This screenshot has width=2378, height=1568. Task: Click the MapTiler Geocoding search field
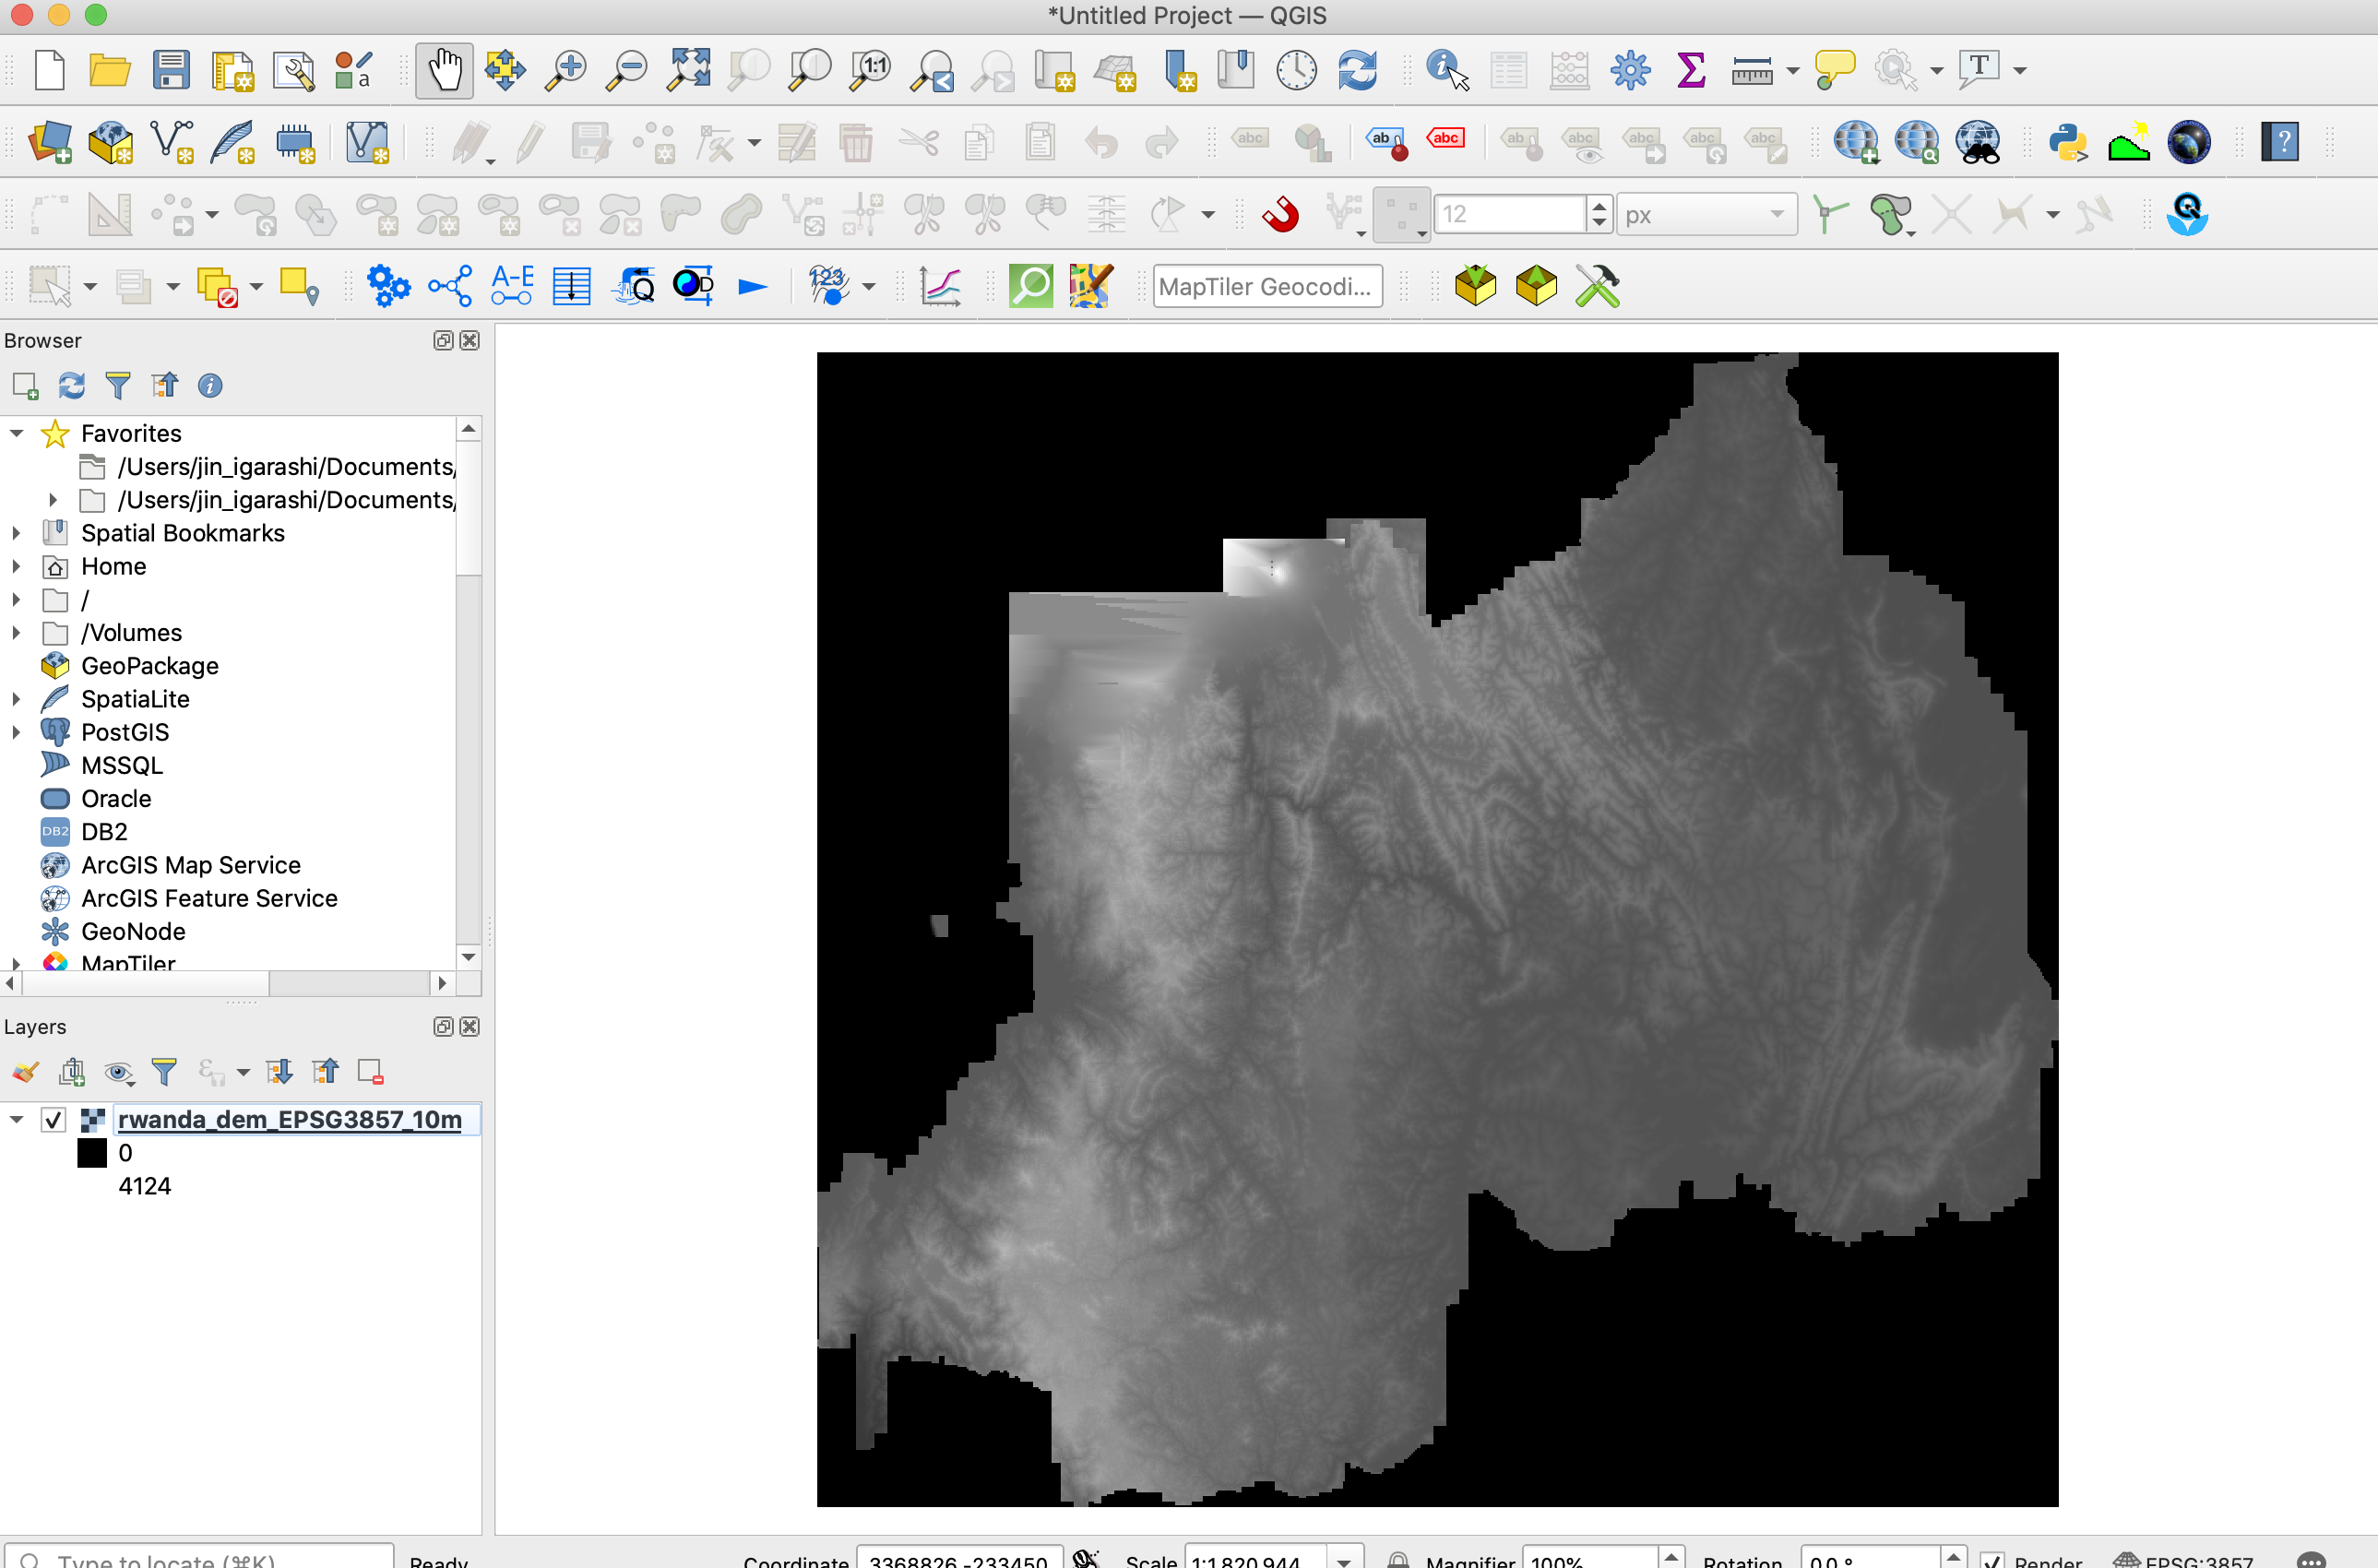point(1267,286)
